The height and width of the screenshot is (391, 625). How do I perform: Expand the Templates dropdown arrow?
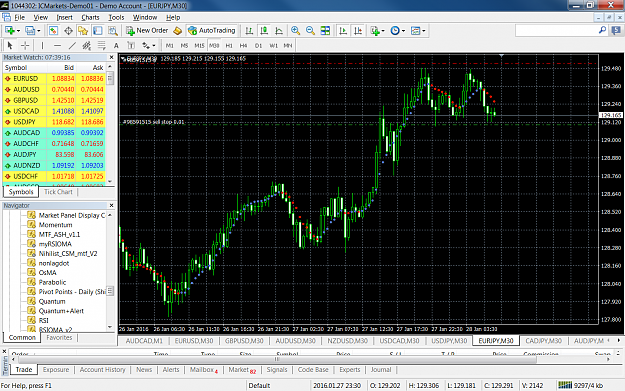pos(424,31)
